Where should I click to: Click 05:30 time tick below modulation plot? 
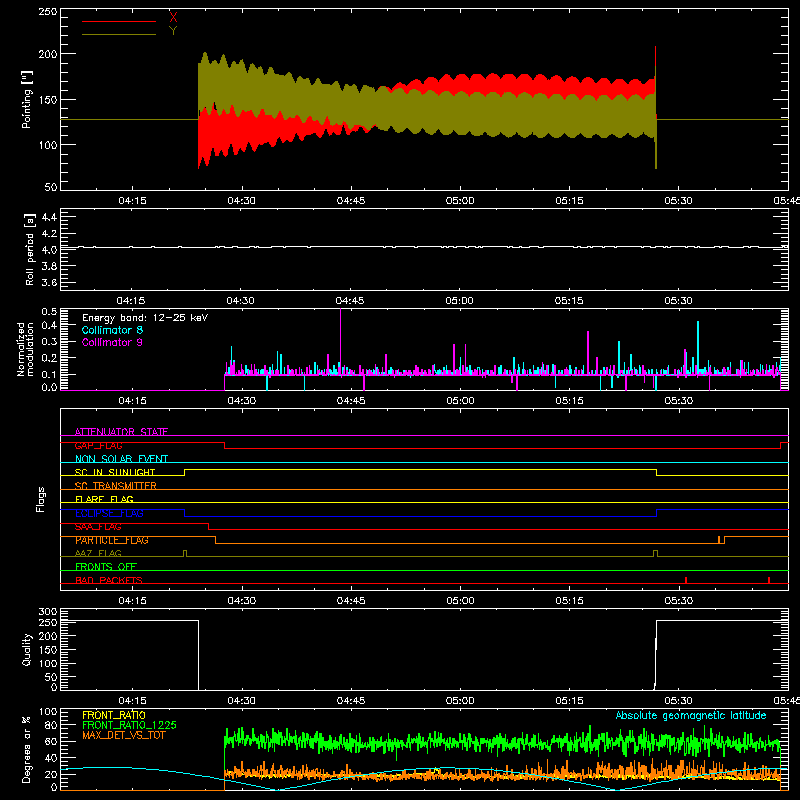point(679,401)
